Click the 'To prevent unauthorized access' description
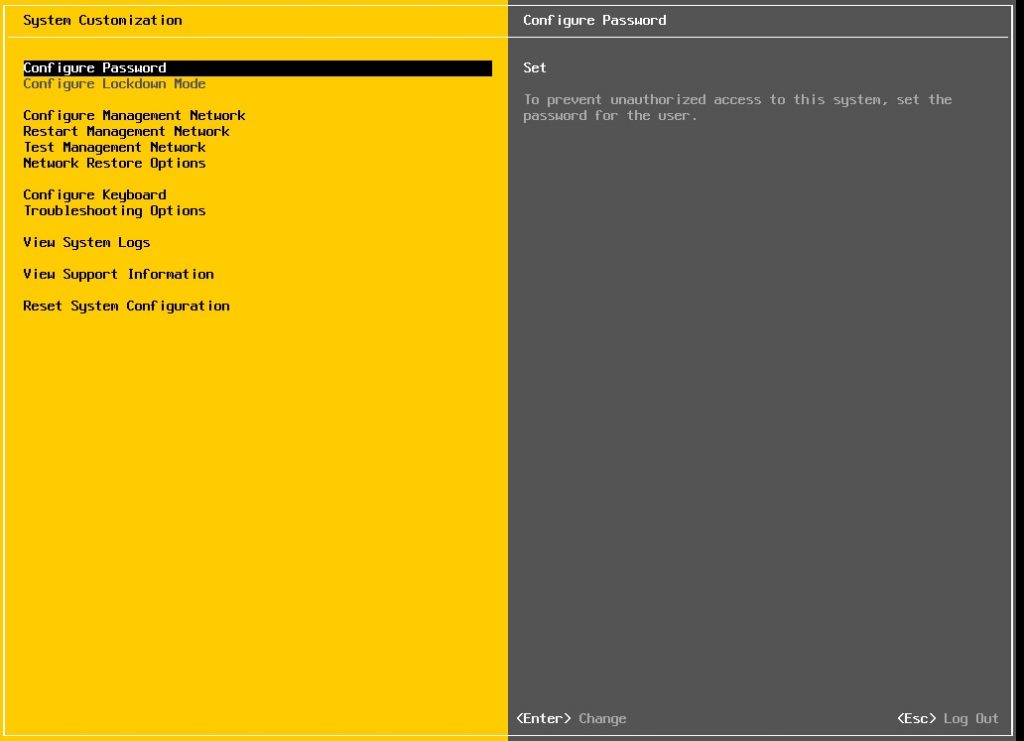Viewport: 1024px width, 741px height. pos(737,108)
